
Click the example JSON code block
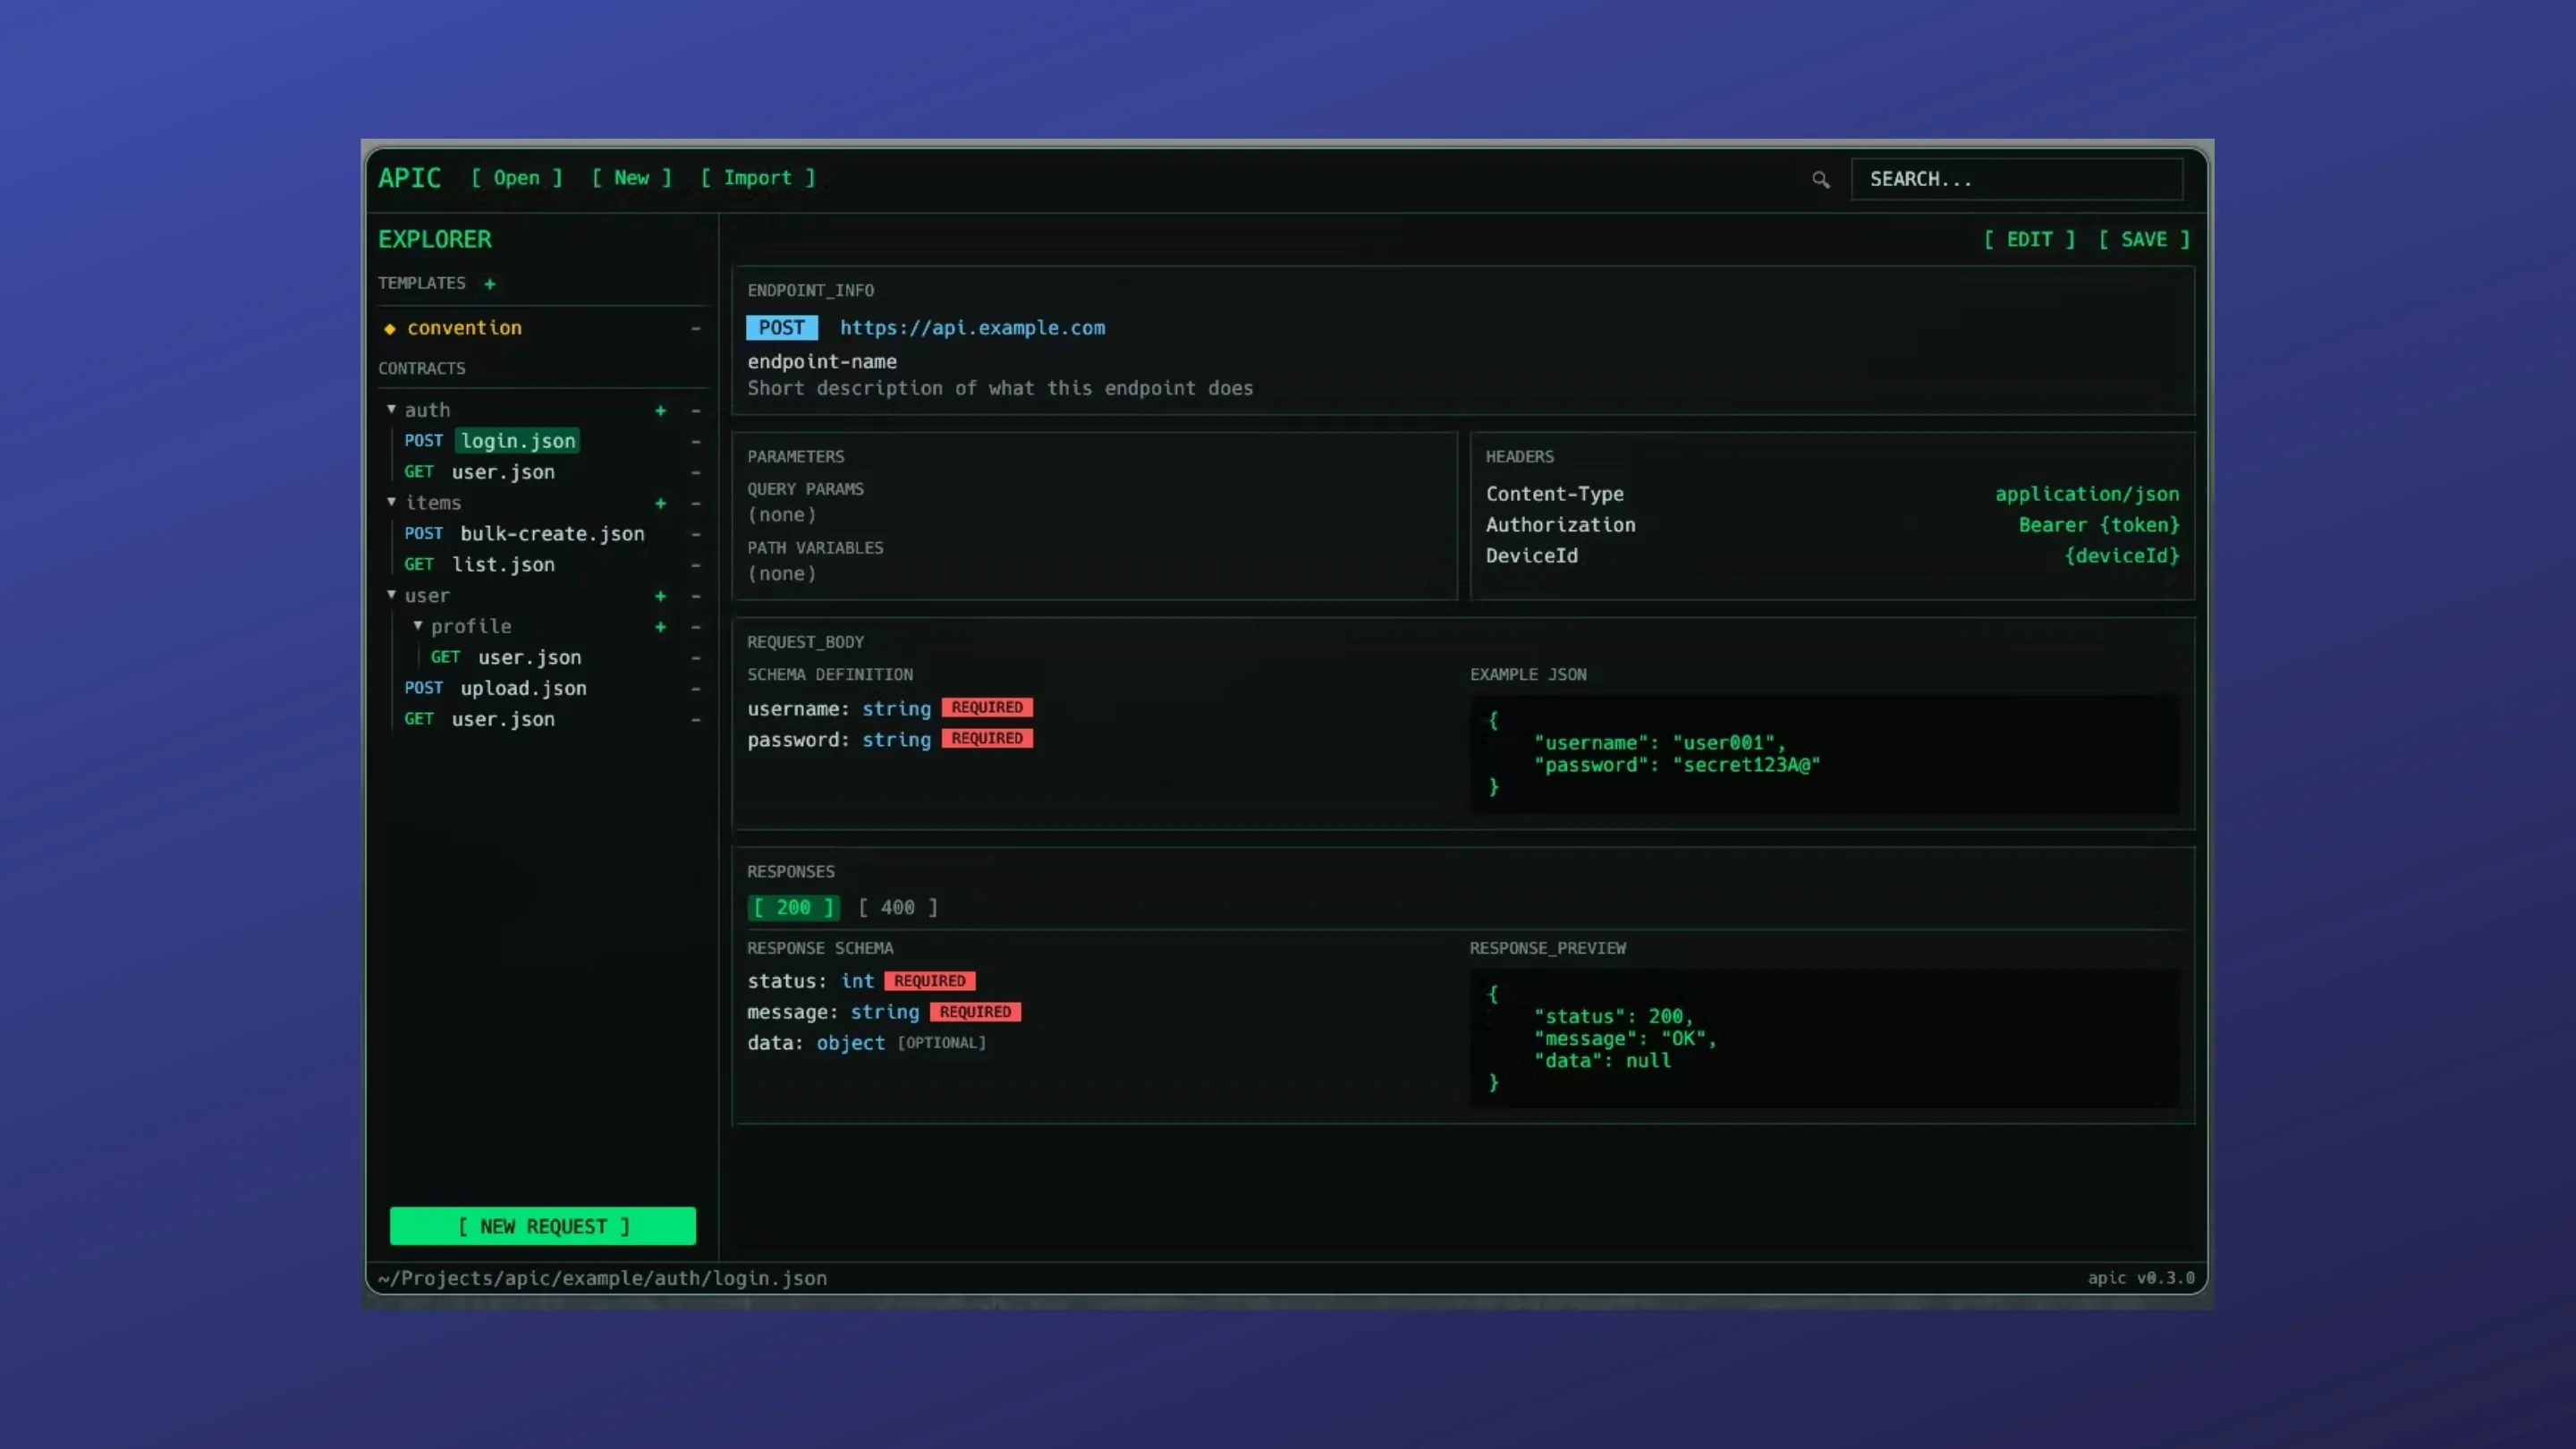tap(1825, 754)
